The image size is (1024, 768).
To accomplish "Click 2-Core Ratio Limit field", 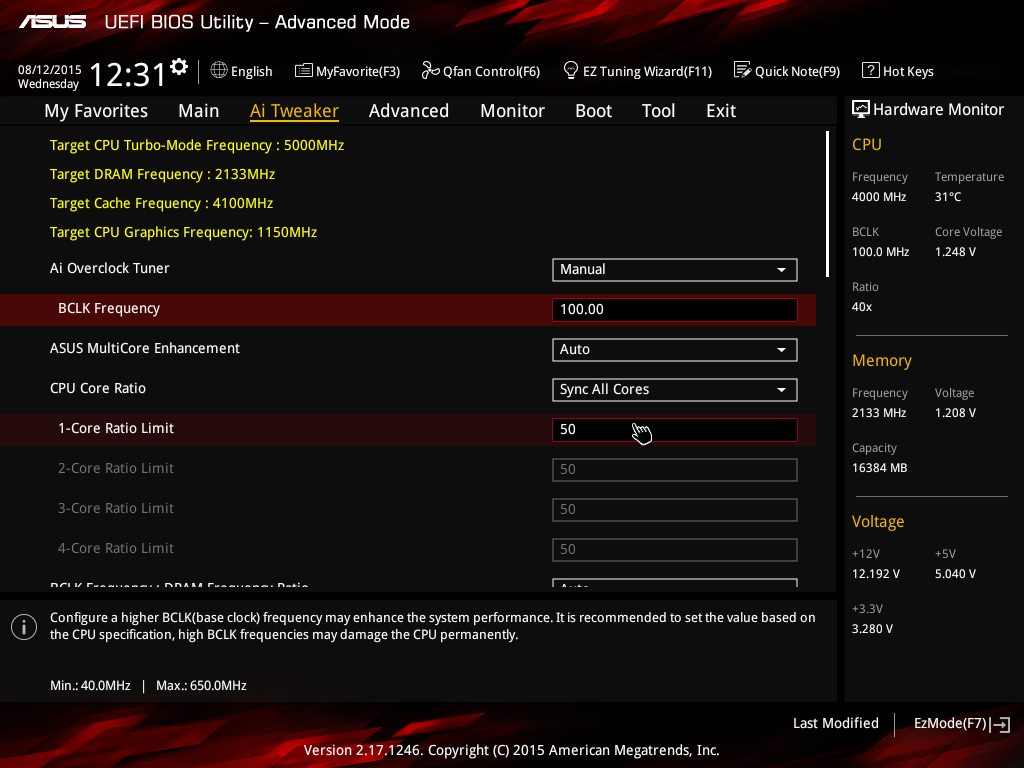I will point(675,470).
